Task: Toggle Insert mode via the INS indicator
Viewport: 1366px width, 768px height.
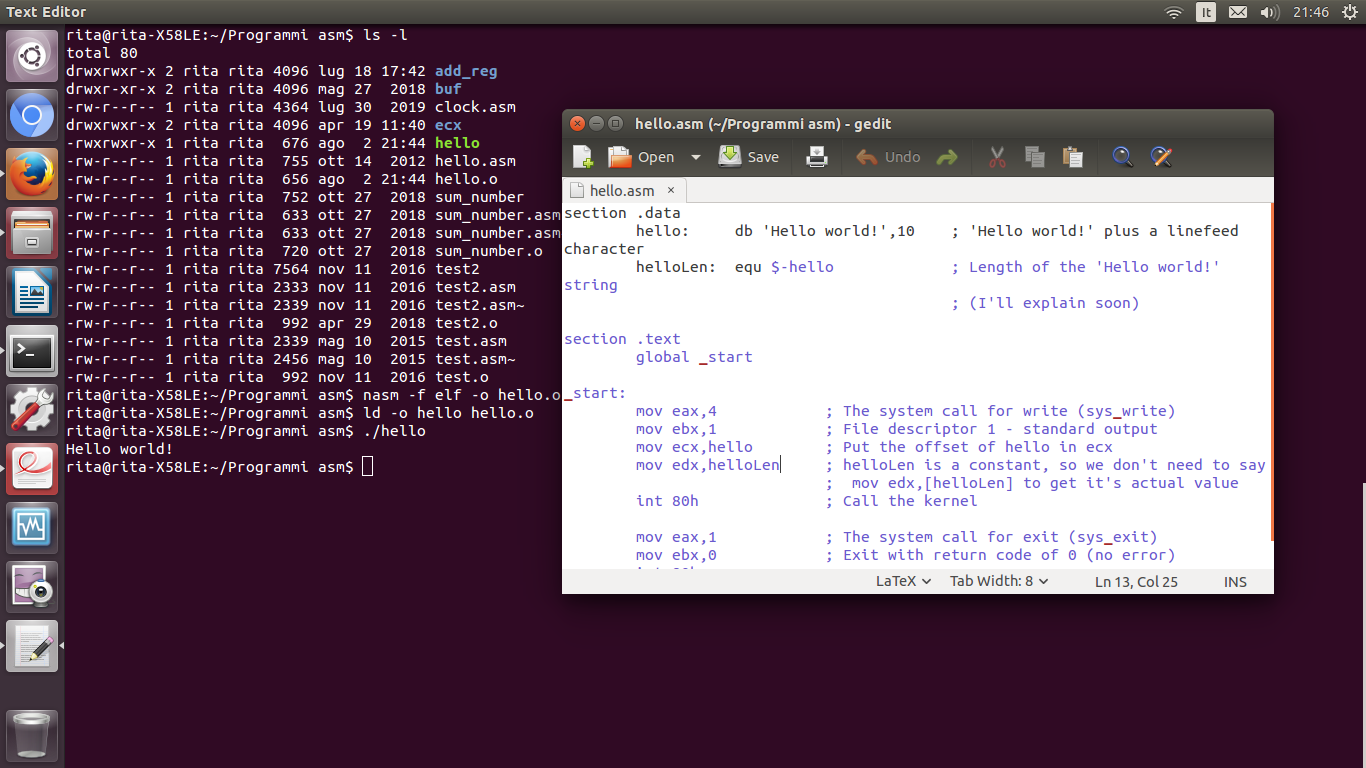Action: click(x=1235, y=581)
